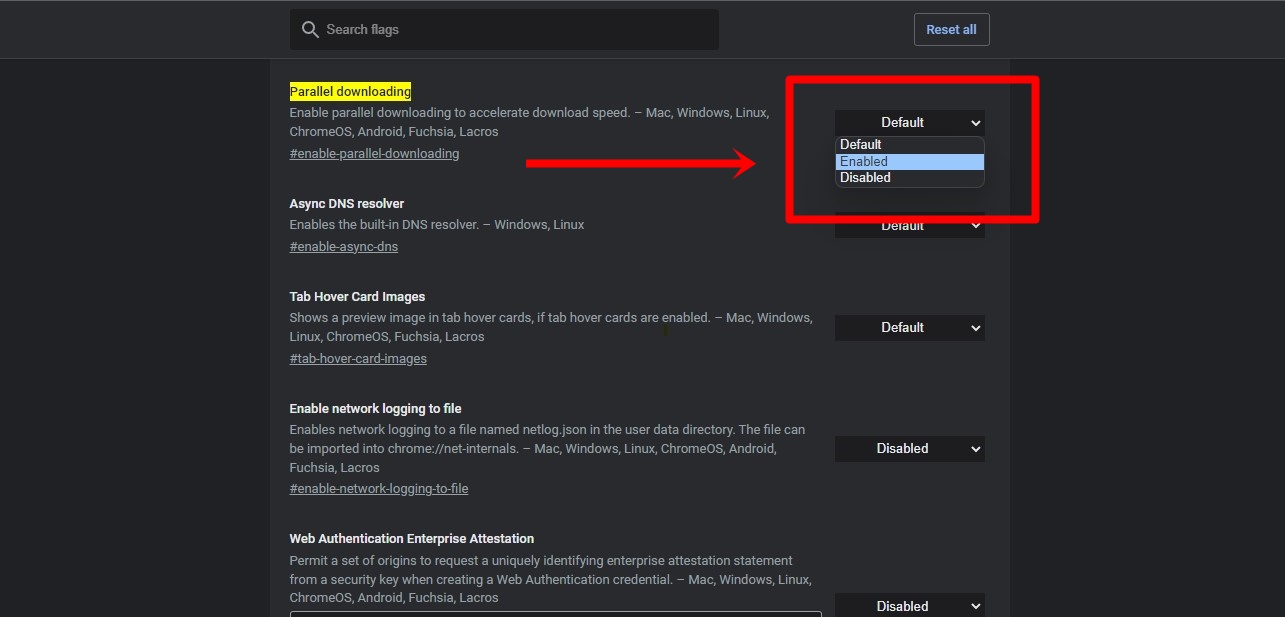The width and height of the screenshot is (1285, 617).
Task: Open Web Authentication Enterprise Attestation dropdown
Action: [909, 606]
